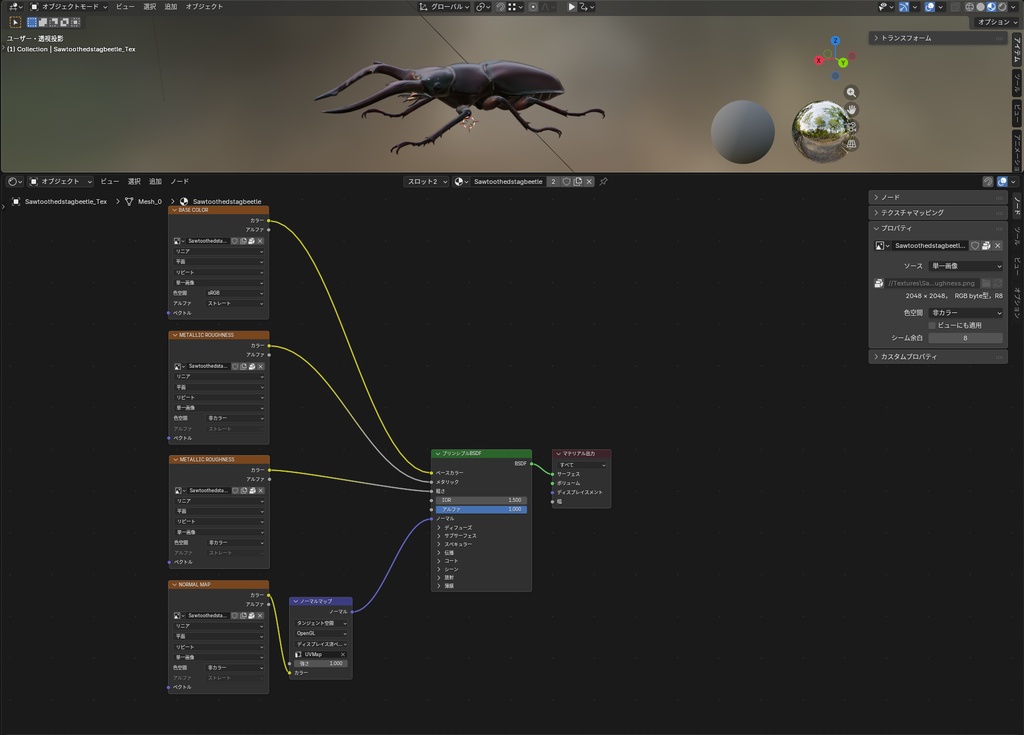Switch to orthographic grid view icon
This screenshot has width=1024, height=735.
pyautogui.click(x=851, y=144)
